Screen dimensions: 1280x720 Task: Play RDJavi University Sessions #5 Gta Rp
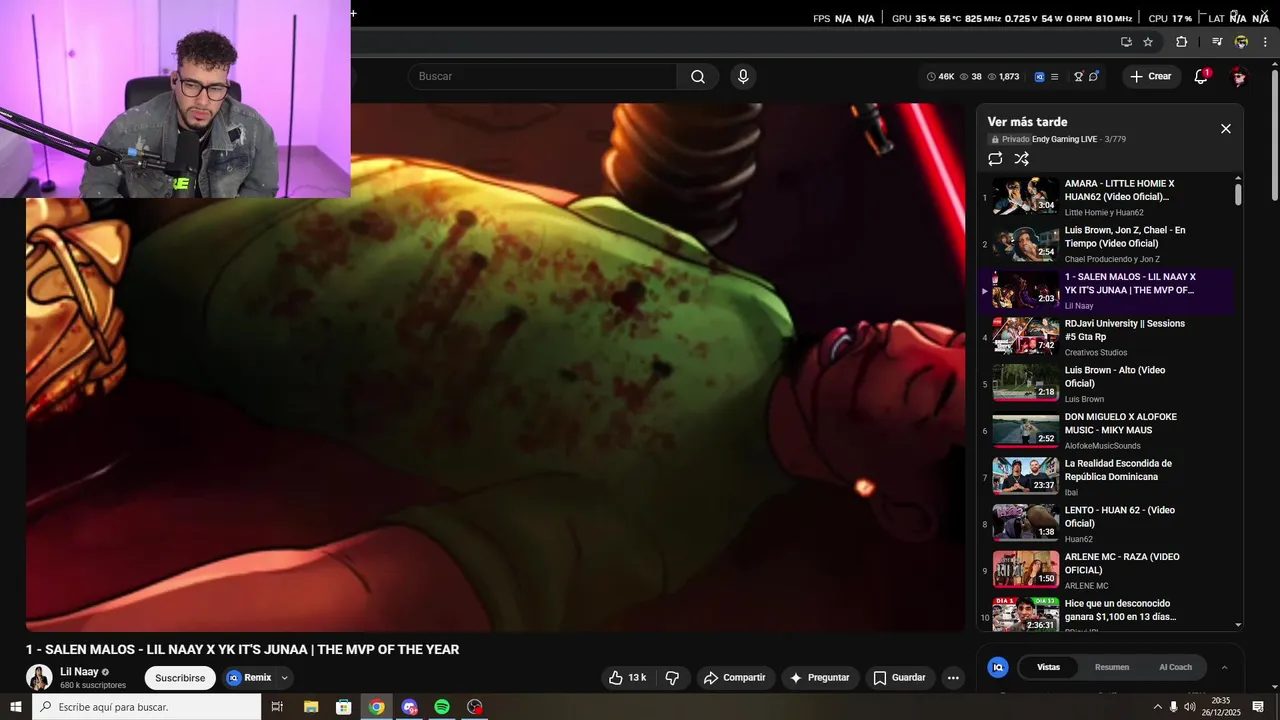click(x=1105, y=337)
